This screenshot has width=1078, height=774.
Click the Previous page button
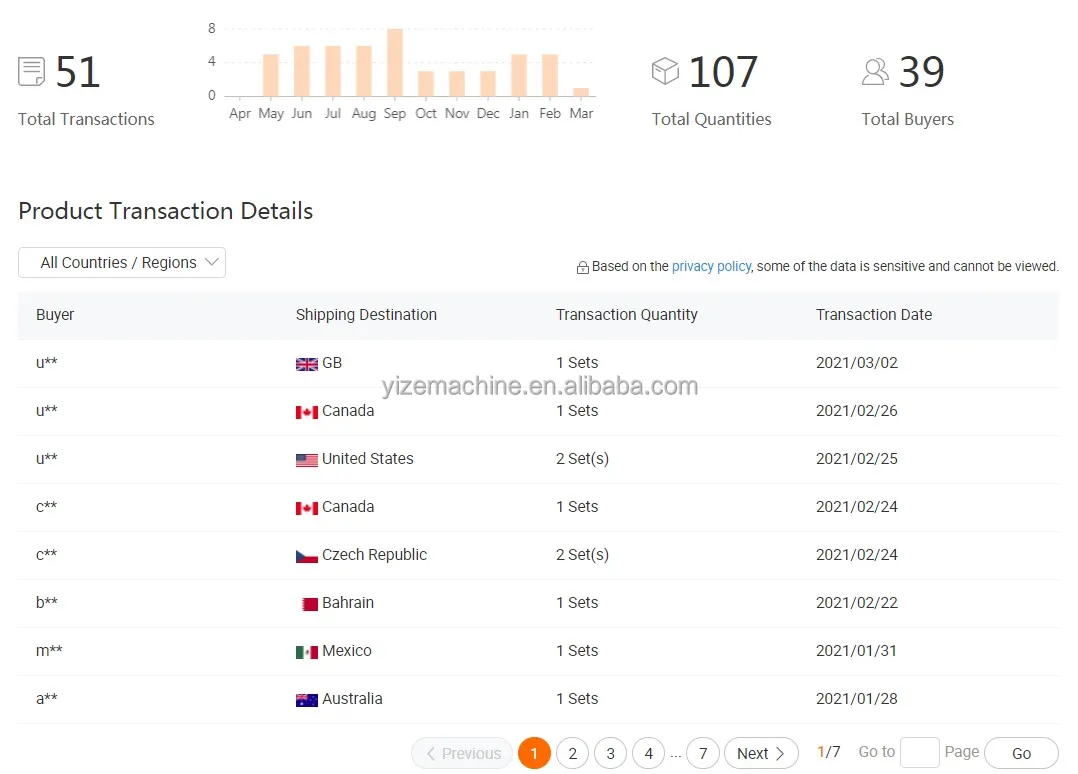462,753
